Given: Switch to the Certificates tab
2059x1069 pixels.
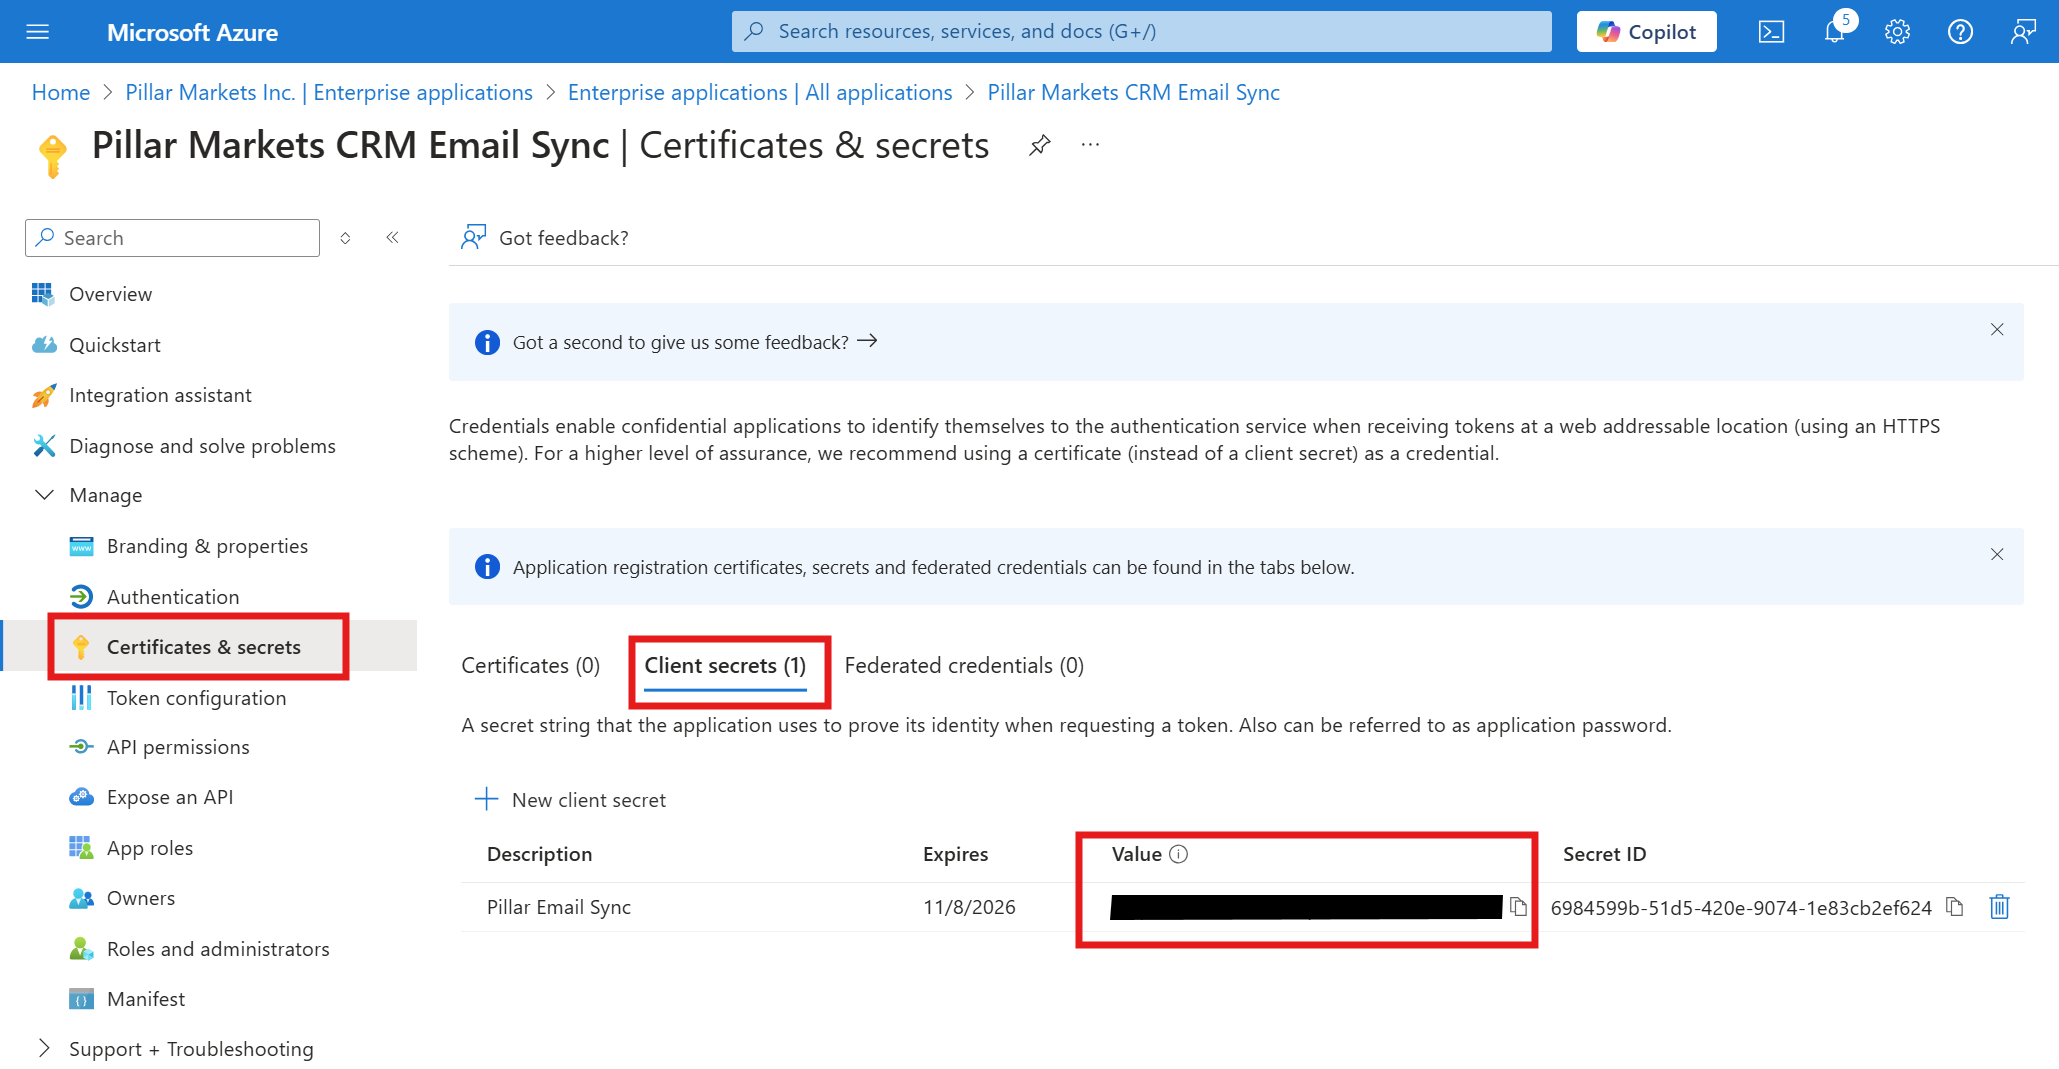Looking at the screenshot, I should (530, 665).
